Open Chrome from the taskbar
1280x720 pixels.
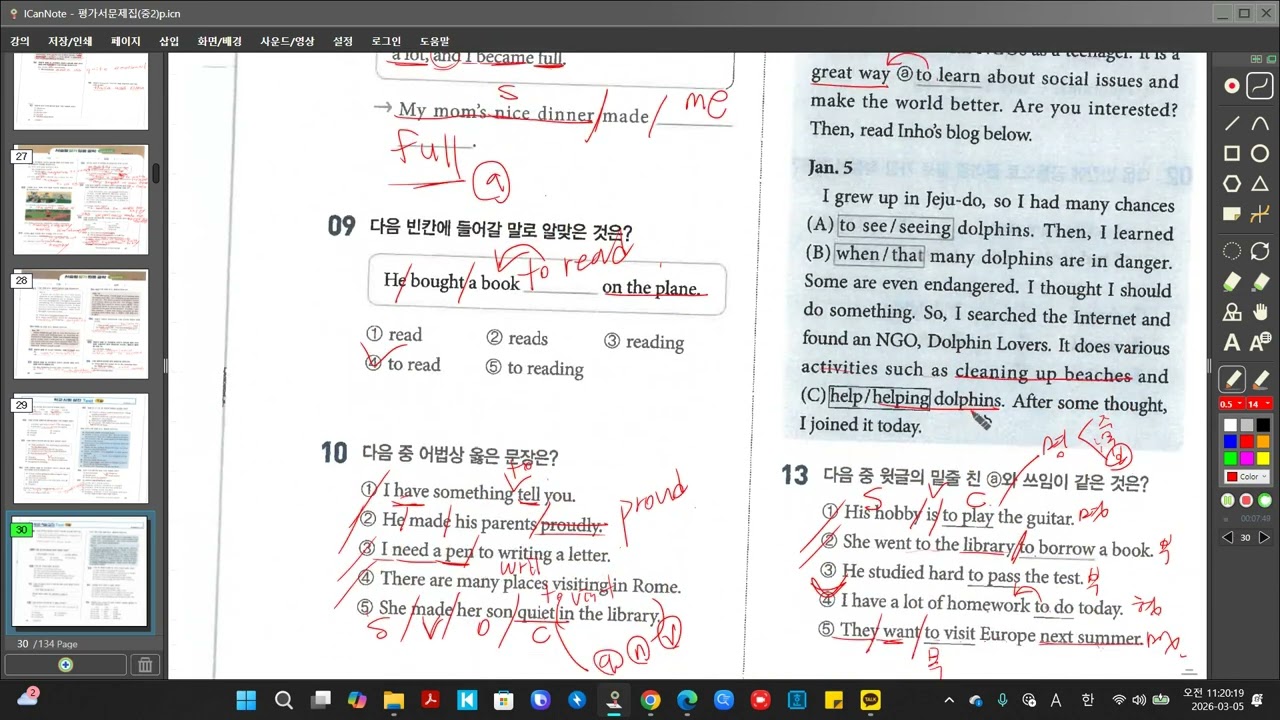pos(650,700)
